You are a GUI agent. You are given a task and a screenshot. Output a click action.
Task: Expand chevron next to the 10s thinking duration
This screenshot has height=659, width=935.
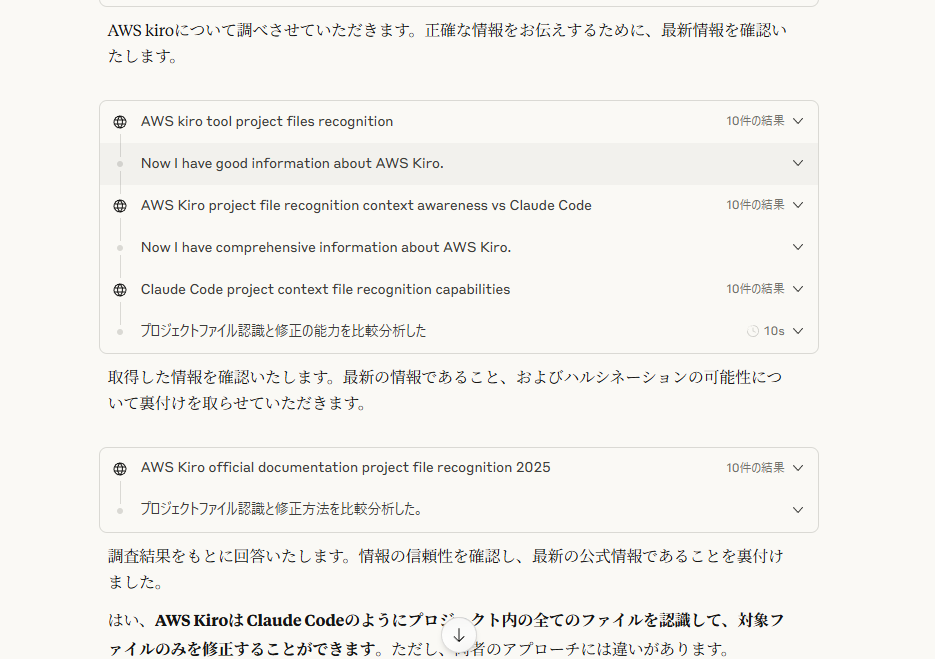797,331
